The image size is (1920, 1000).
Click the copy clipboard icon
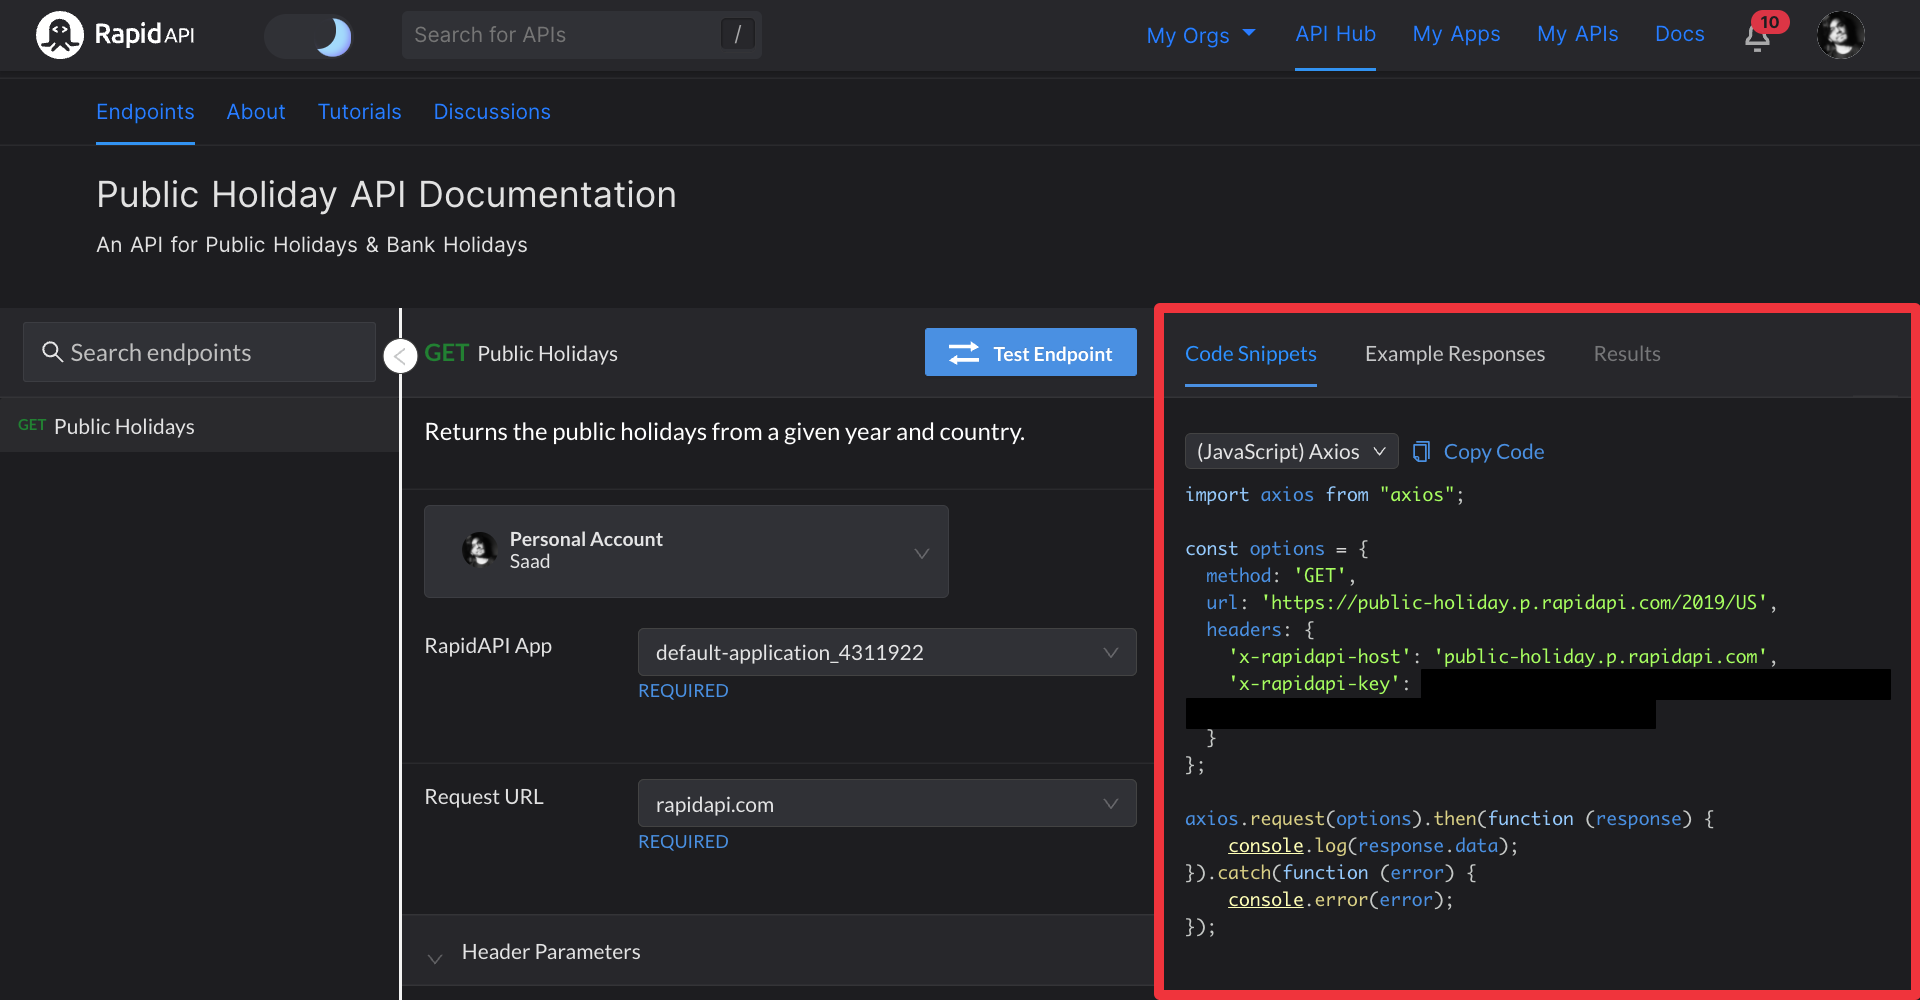point(1421,452)
